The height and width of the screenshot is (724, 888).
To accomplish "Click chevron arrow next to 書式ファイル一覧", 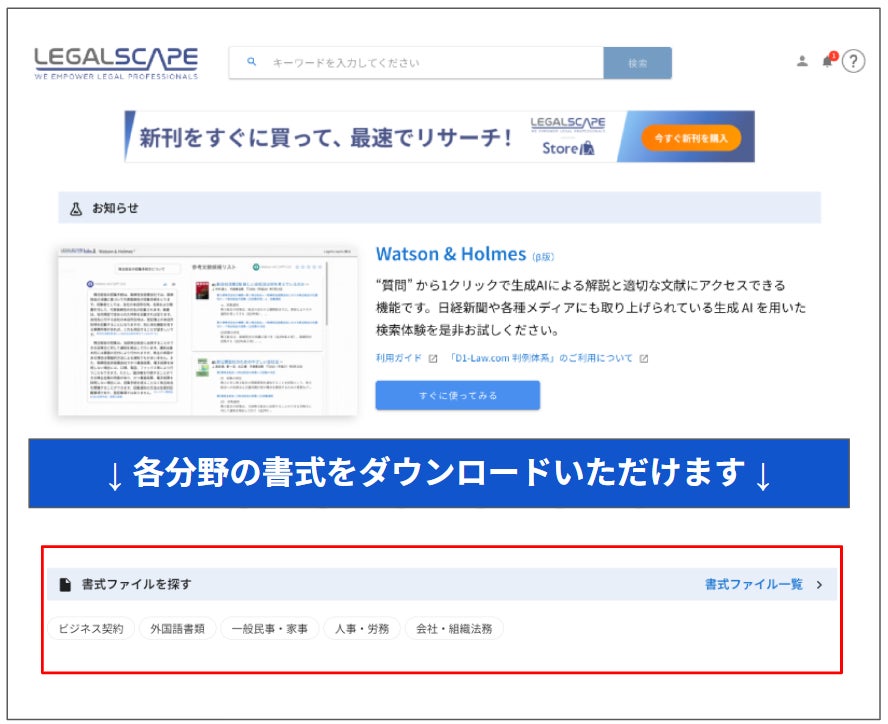I will 819,585.
